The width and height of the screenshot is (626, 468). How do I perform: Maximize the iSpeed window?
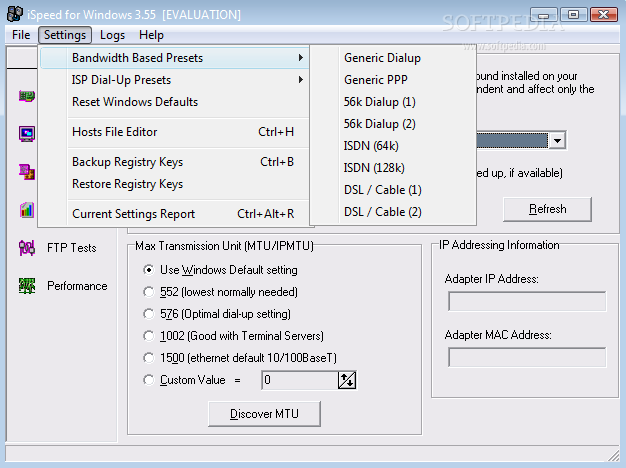pos(574,15)
